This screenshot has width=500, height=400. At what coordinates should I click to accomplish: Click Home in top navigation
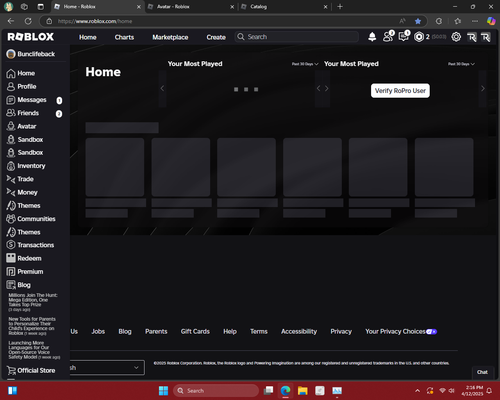coord(88,37)
